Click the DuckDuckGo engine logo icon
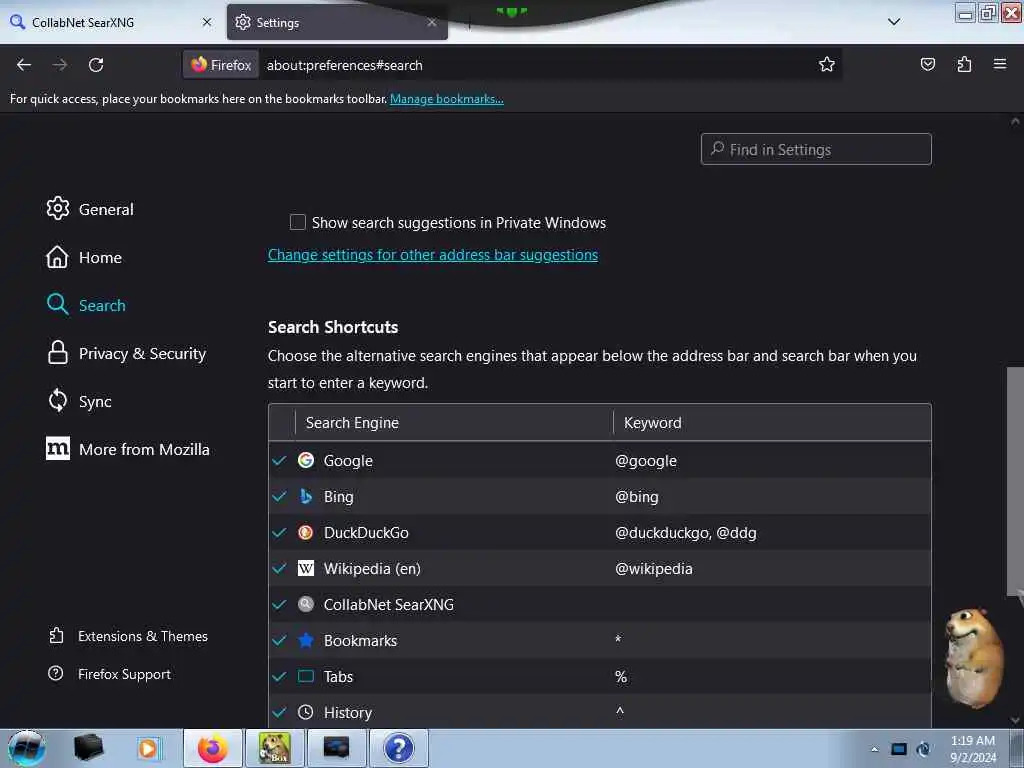1024x768 pixels. [306, 532]
